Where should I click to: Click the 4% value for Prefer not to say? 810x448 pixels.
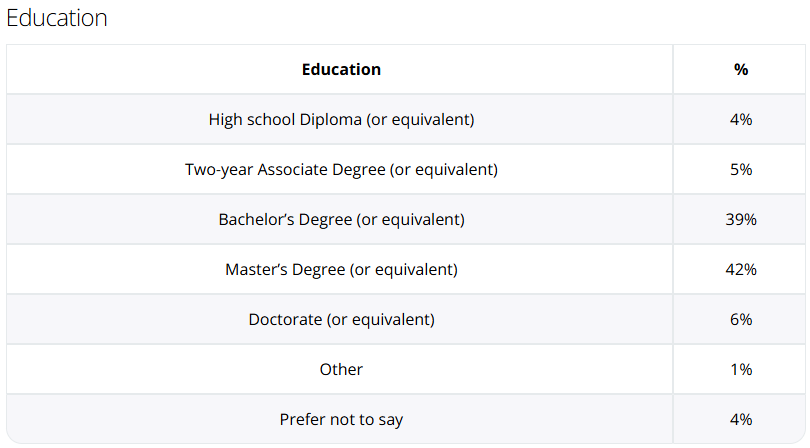(741, 420)
